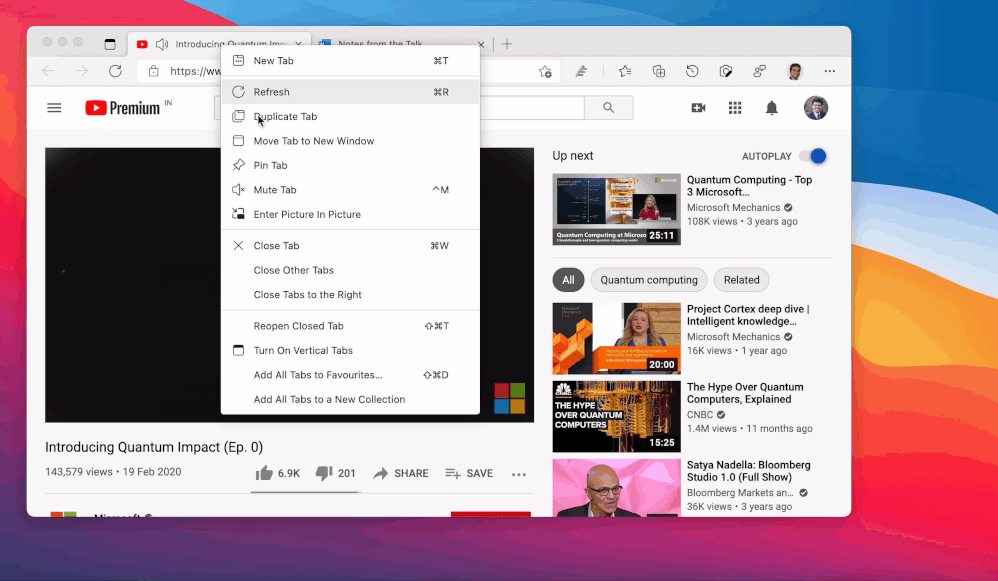Open the Edge Collections icon
Viewport: 998px width, 581px height.
coord(658,71)
